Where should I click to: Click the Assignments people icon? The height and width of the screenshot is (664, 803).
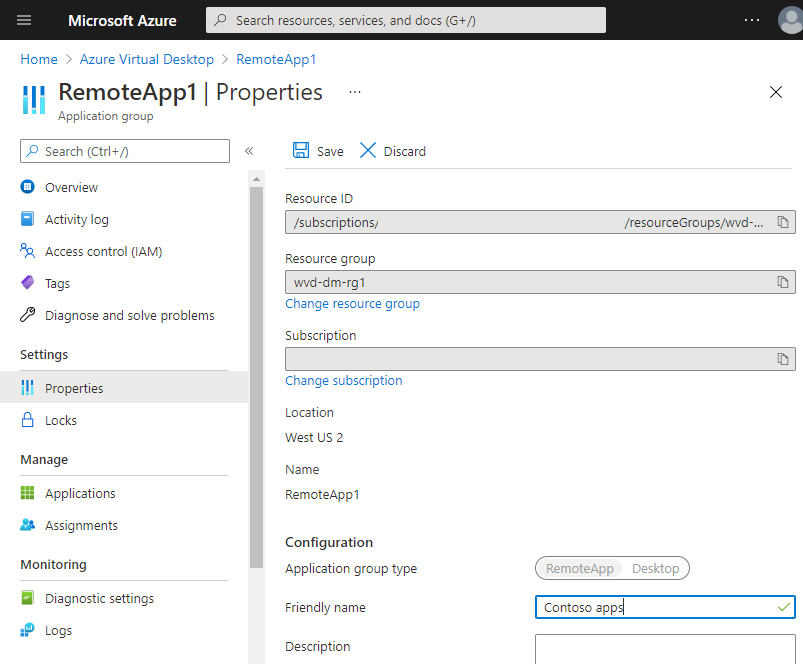(28, 525)
